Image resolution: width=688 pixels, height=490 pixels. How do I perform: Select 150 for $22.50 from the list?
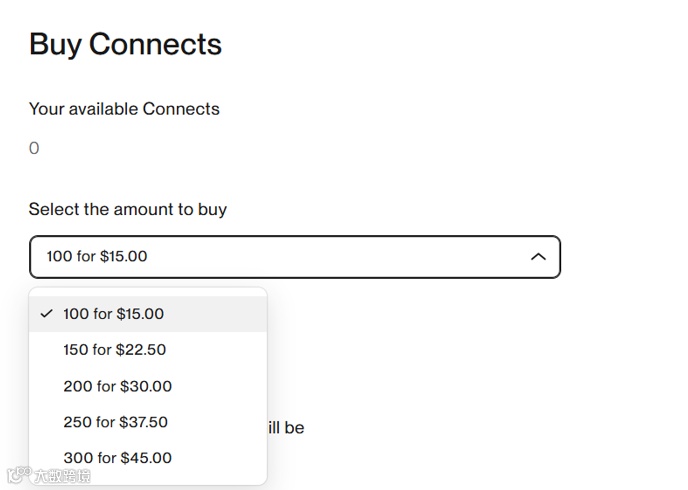click(114, 350)
